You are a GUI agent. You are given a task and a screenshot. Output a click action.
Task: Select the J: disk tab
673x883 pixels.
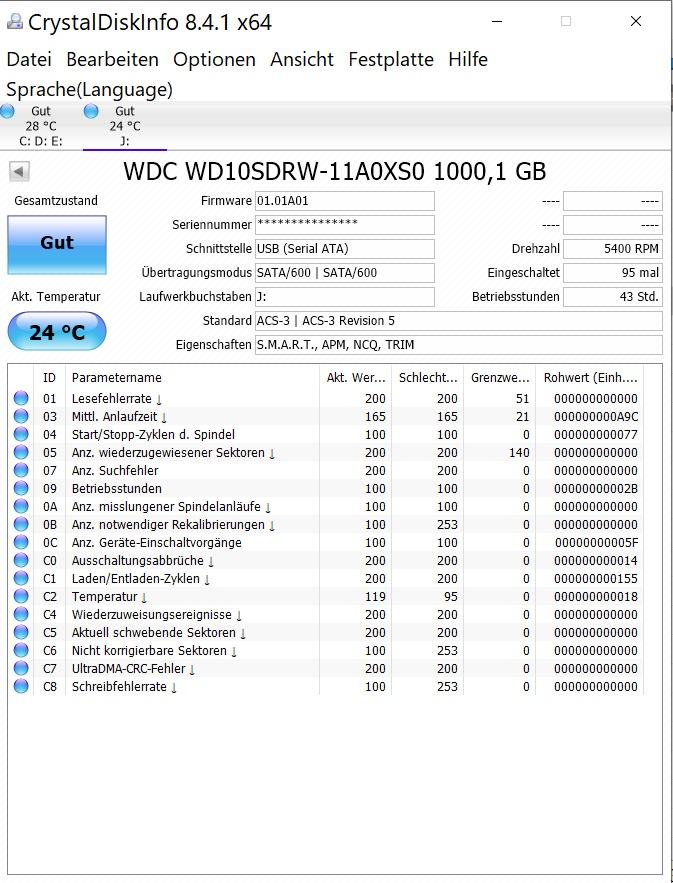point(125,126)
